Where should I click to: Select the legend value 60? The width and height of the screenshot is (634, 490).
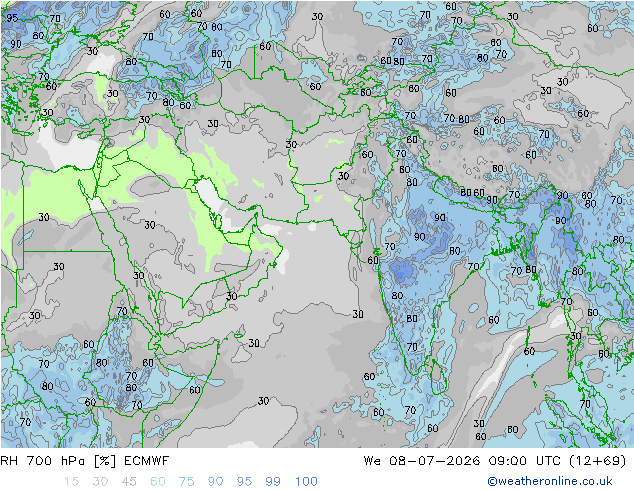tap(158, 482)
